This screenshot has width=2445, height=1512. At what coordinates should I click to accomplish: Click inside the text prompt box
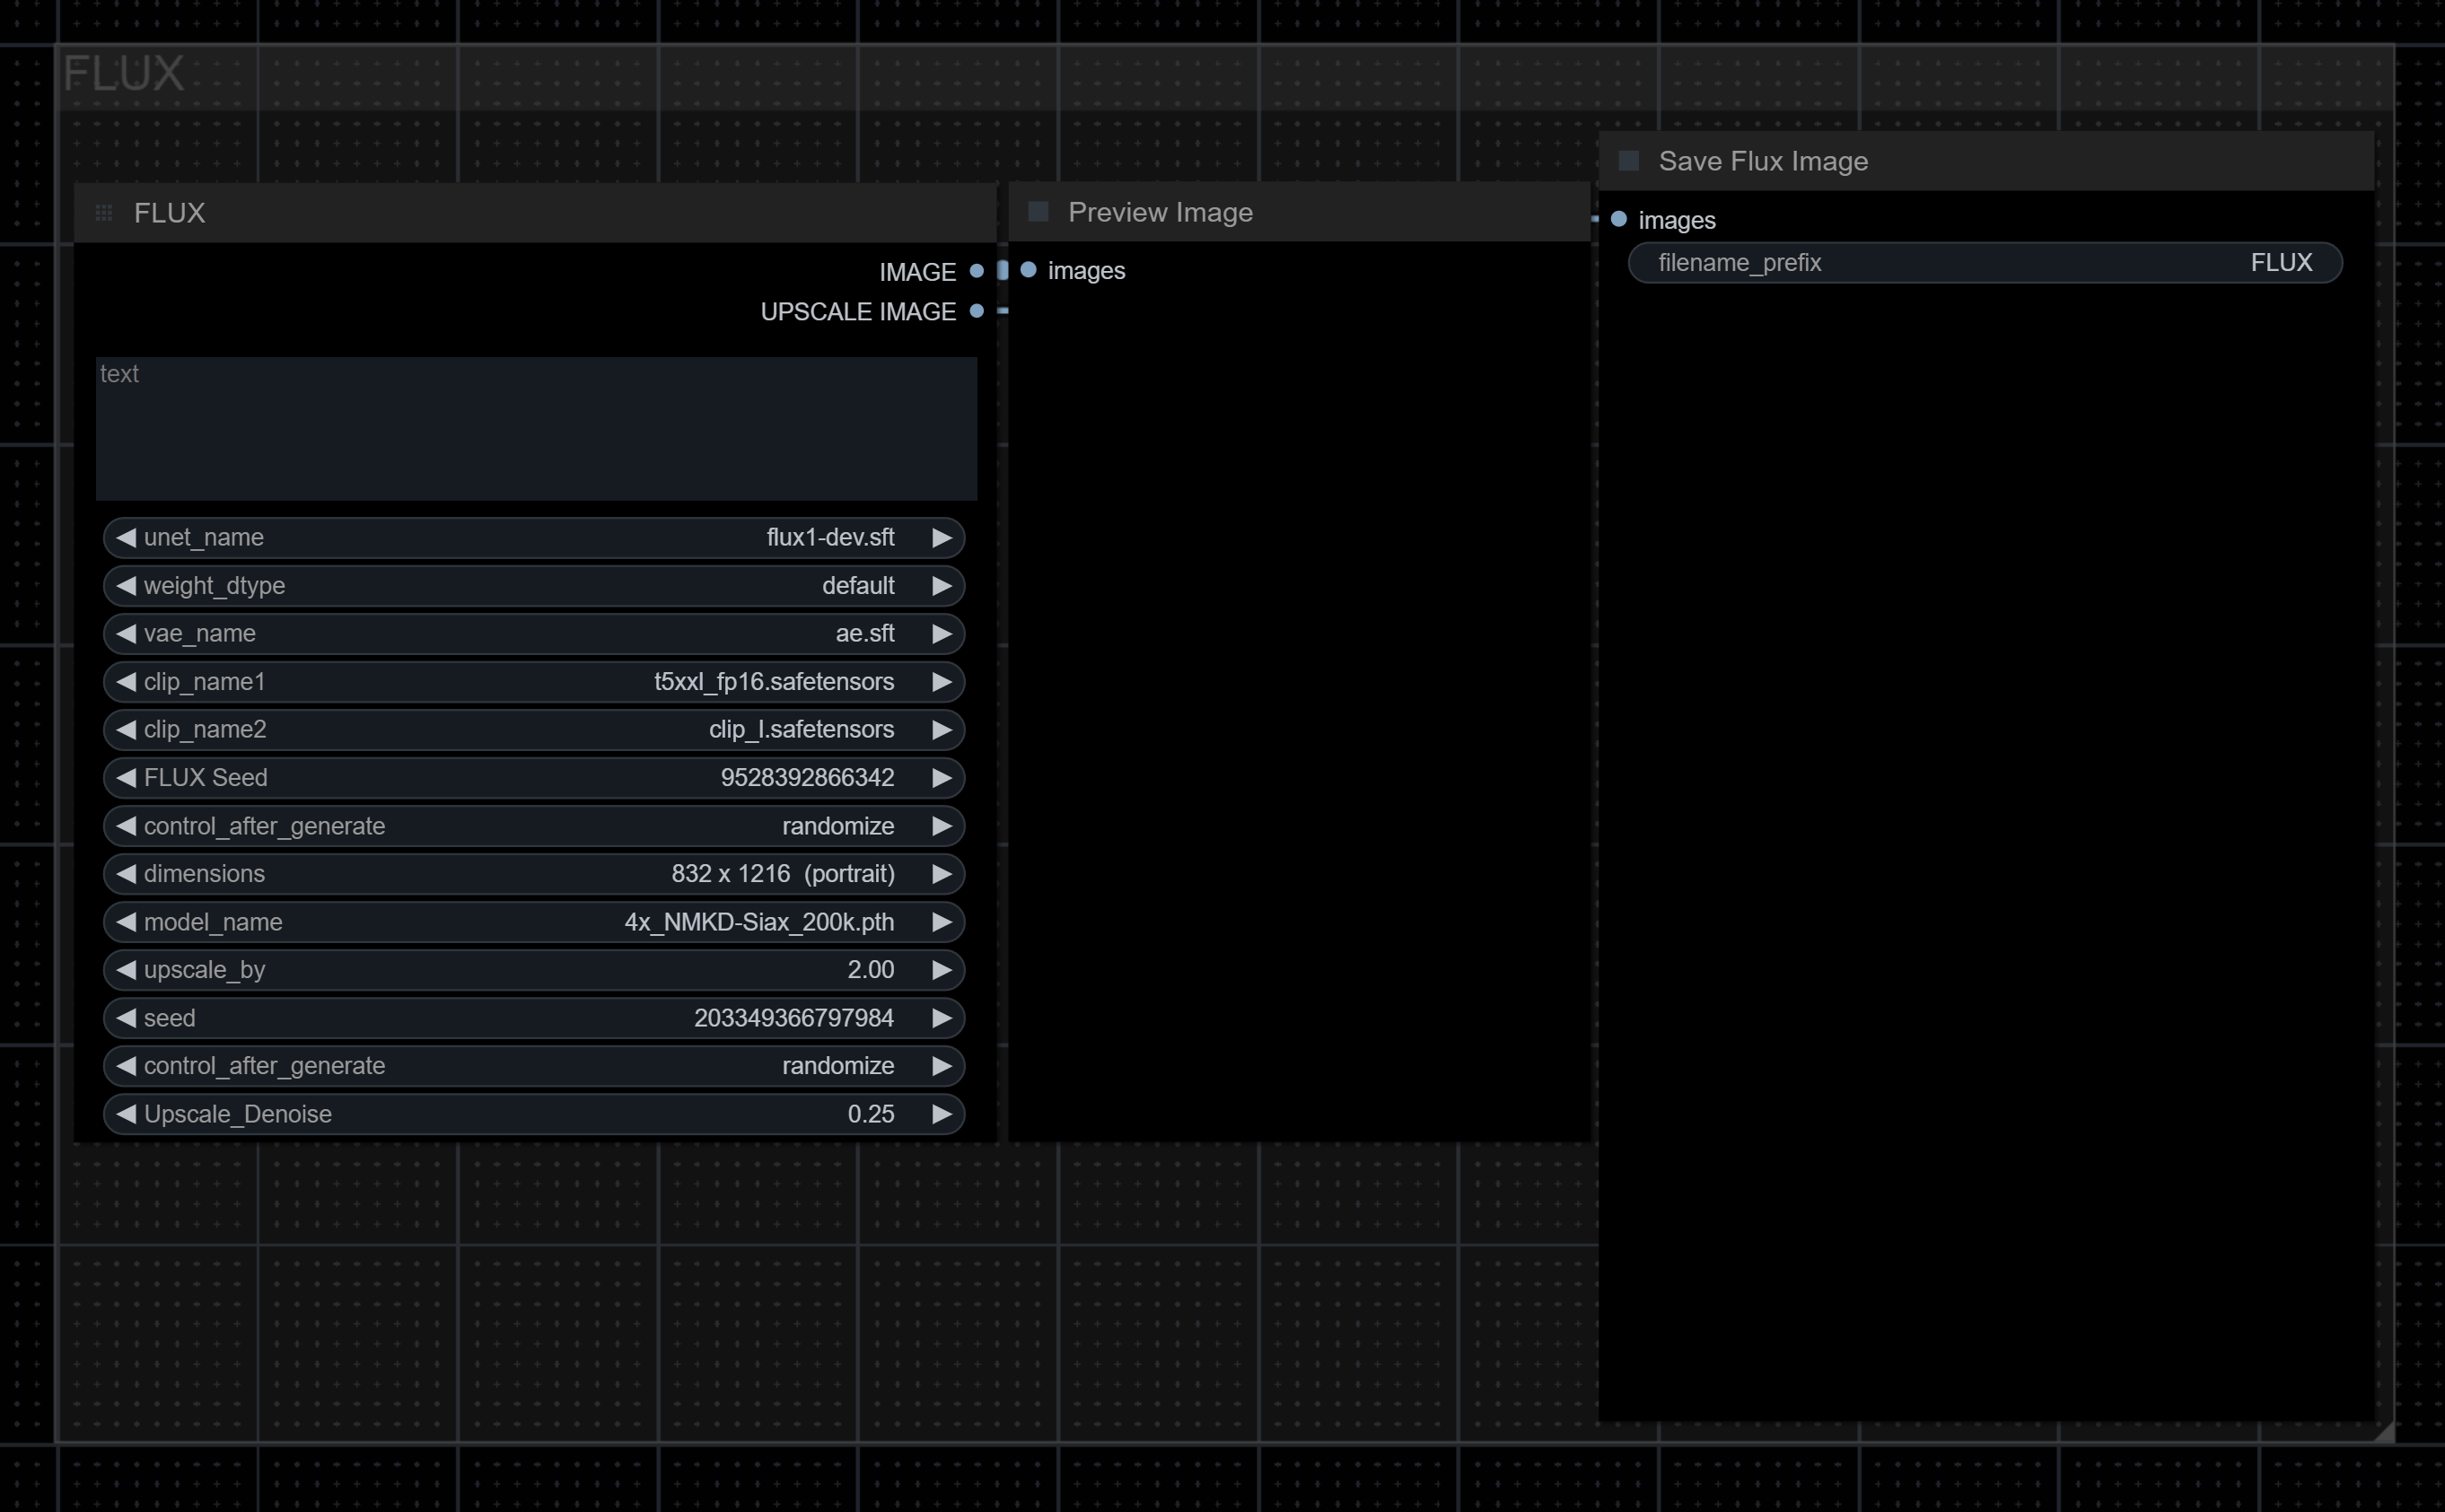pyautogui.click(x=536, y=430)
